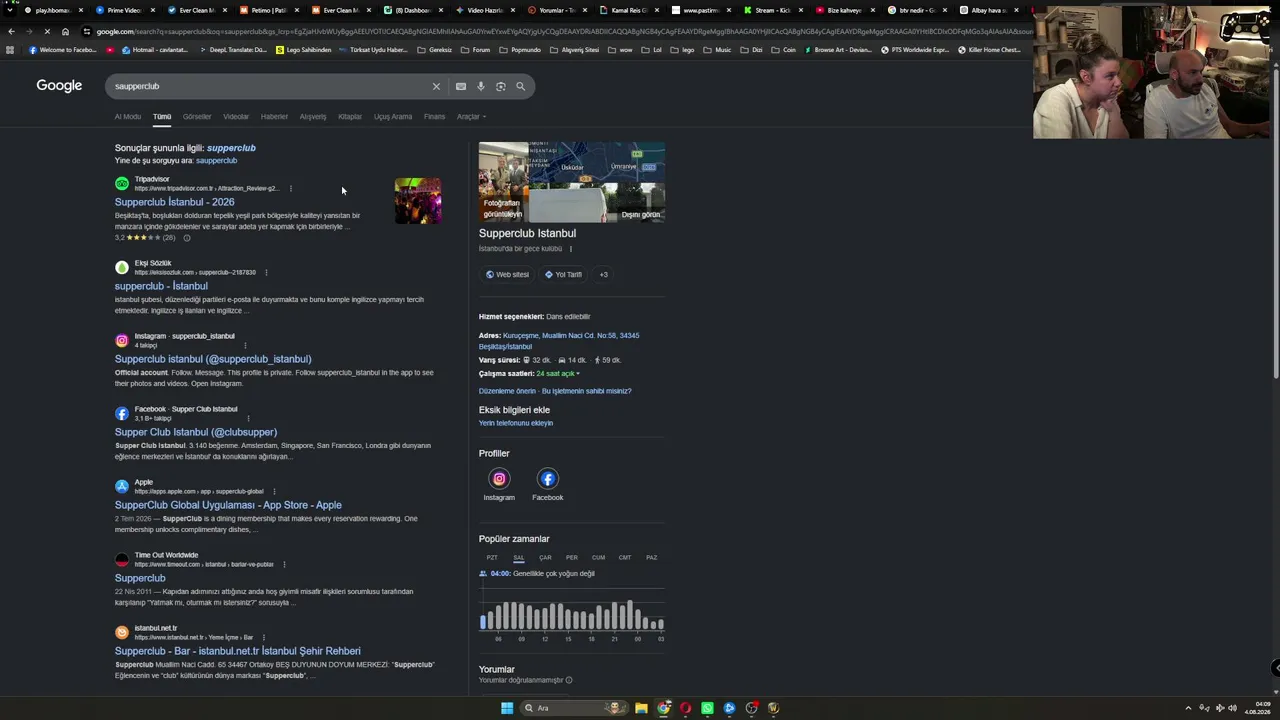Viewport: 1280px width, 720px height.
Task: Switch to the Alışveriş tab
Action: point(313,117)
